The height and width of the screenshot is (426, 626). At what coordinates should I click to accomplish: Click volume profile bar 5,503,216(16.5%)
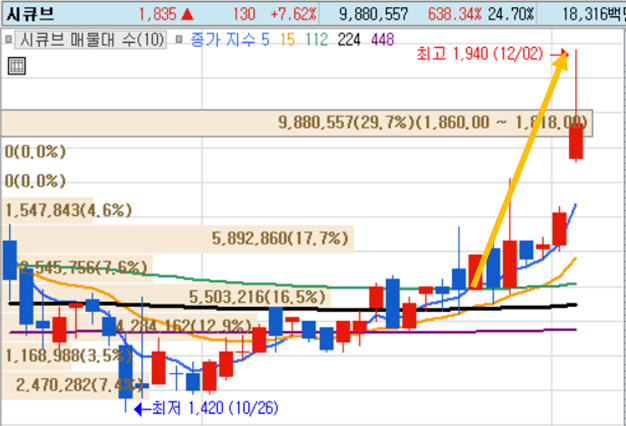(x=166, y=297)
